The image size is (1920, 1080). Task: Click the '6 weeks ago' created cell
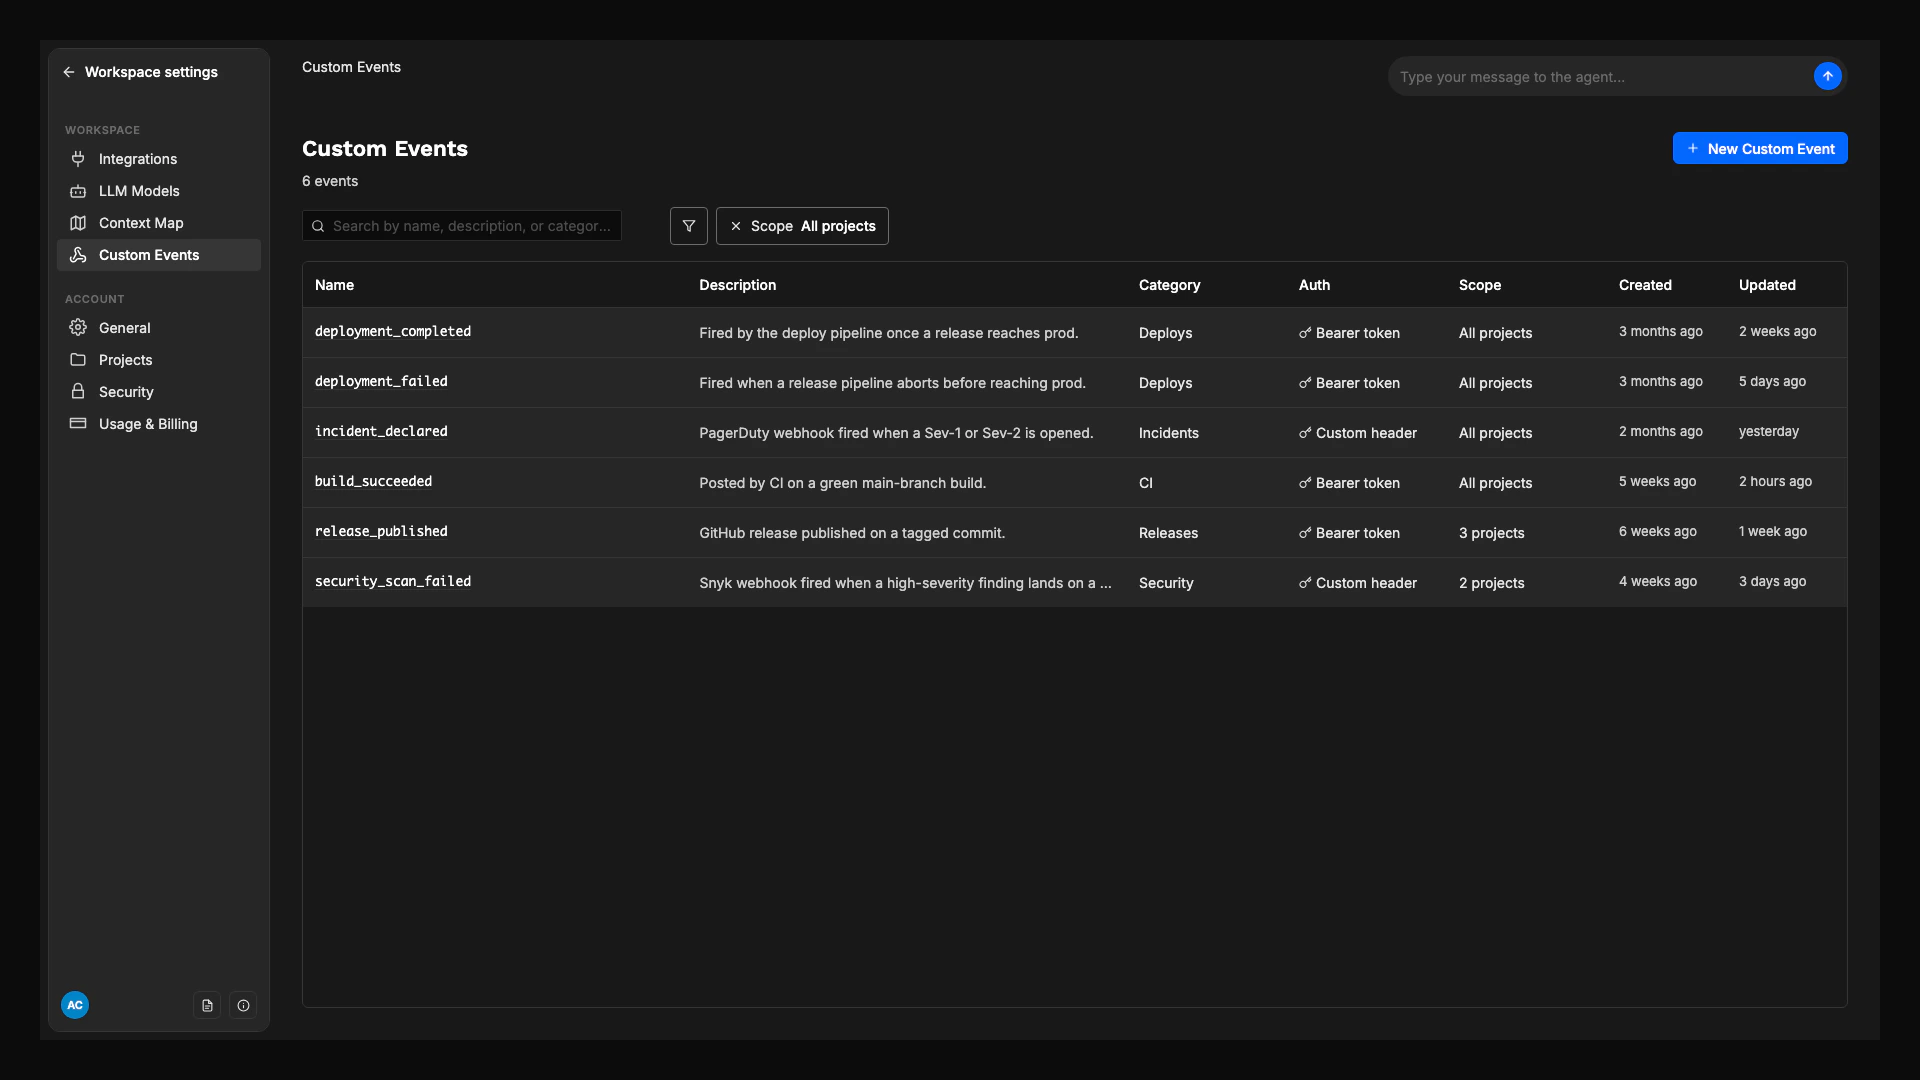pyautogui.click(x=1657, y=531)
